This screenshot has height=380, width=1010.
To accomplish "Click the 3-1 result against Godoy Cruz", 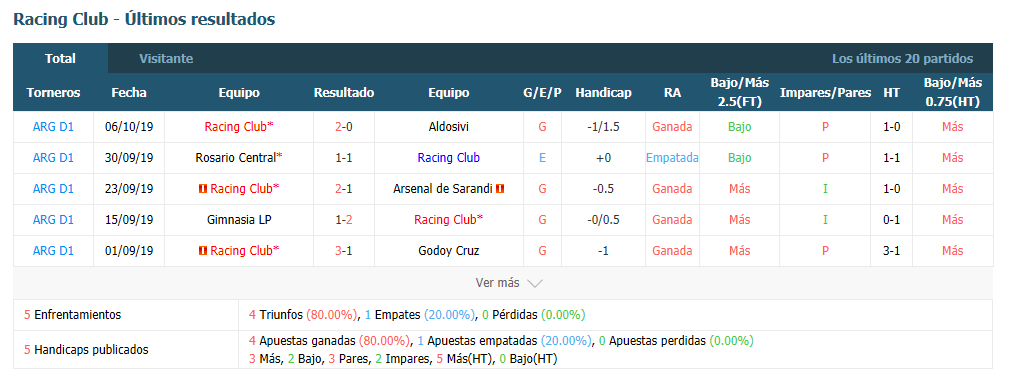I will point(344,251).
